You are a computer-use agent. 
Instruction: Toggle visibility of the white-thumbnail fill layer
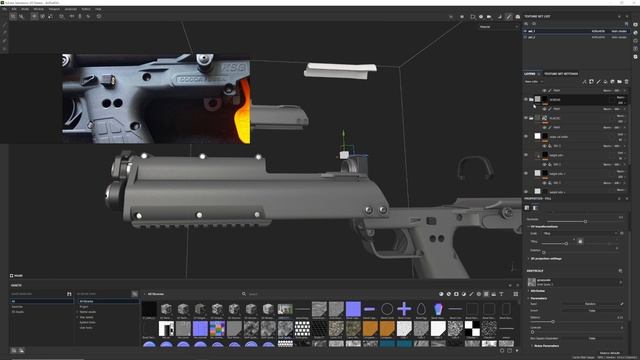(526, 136)
